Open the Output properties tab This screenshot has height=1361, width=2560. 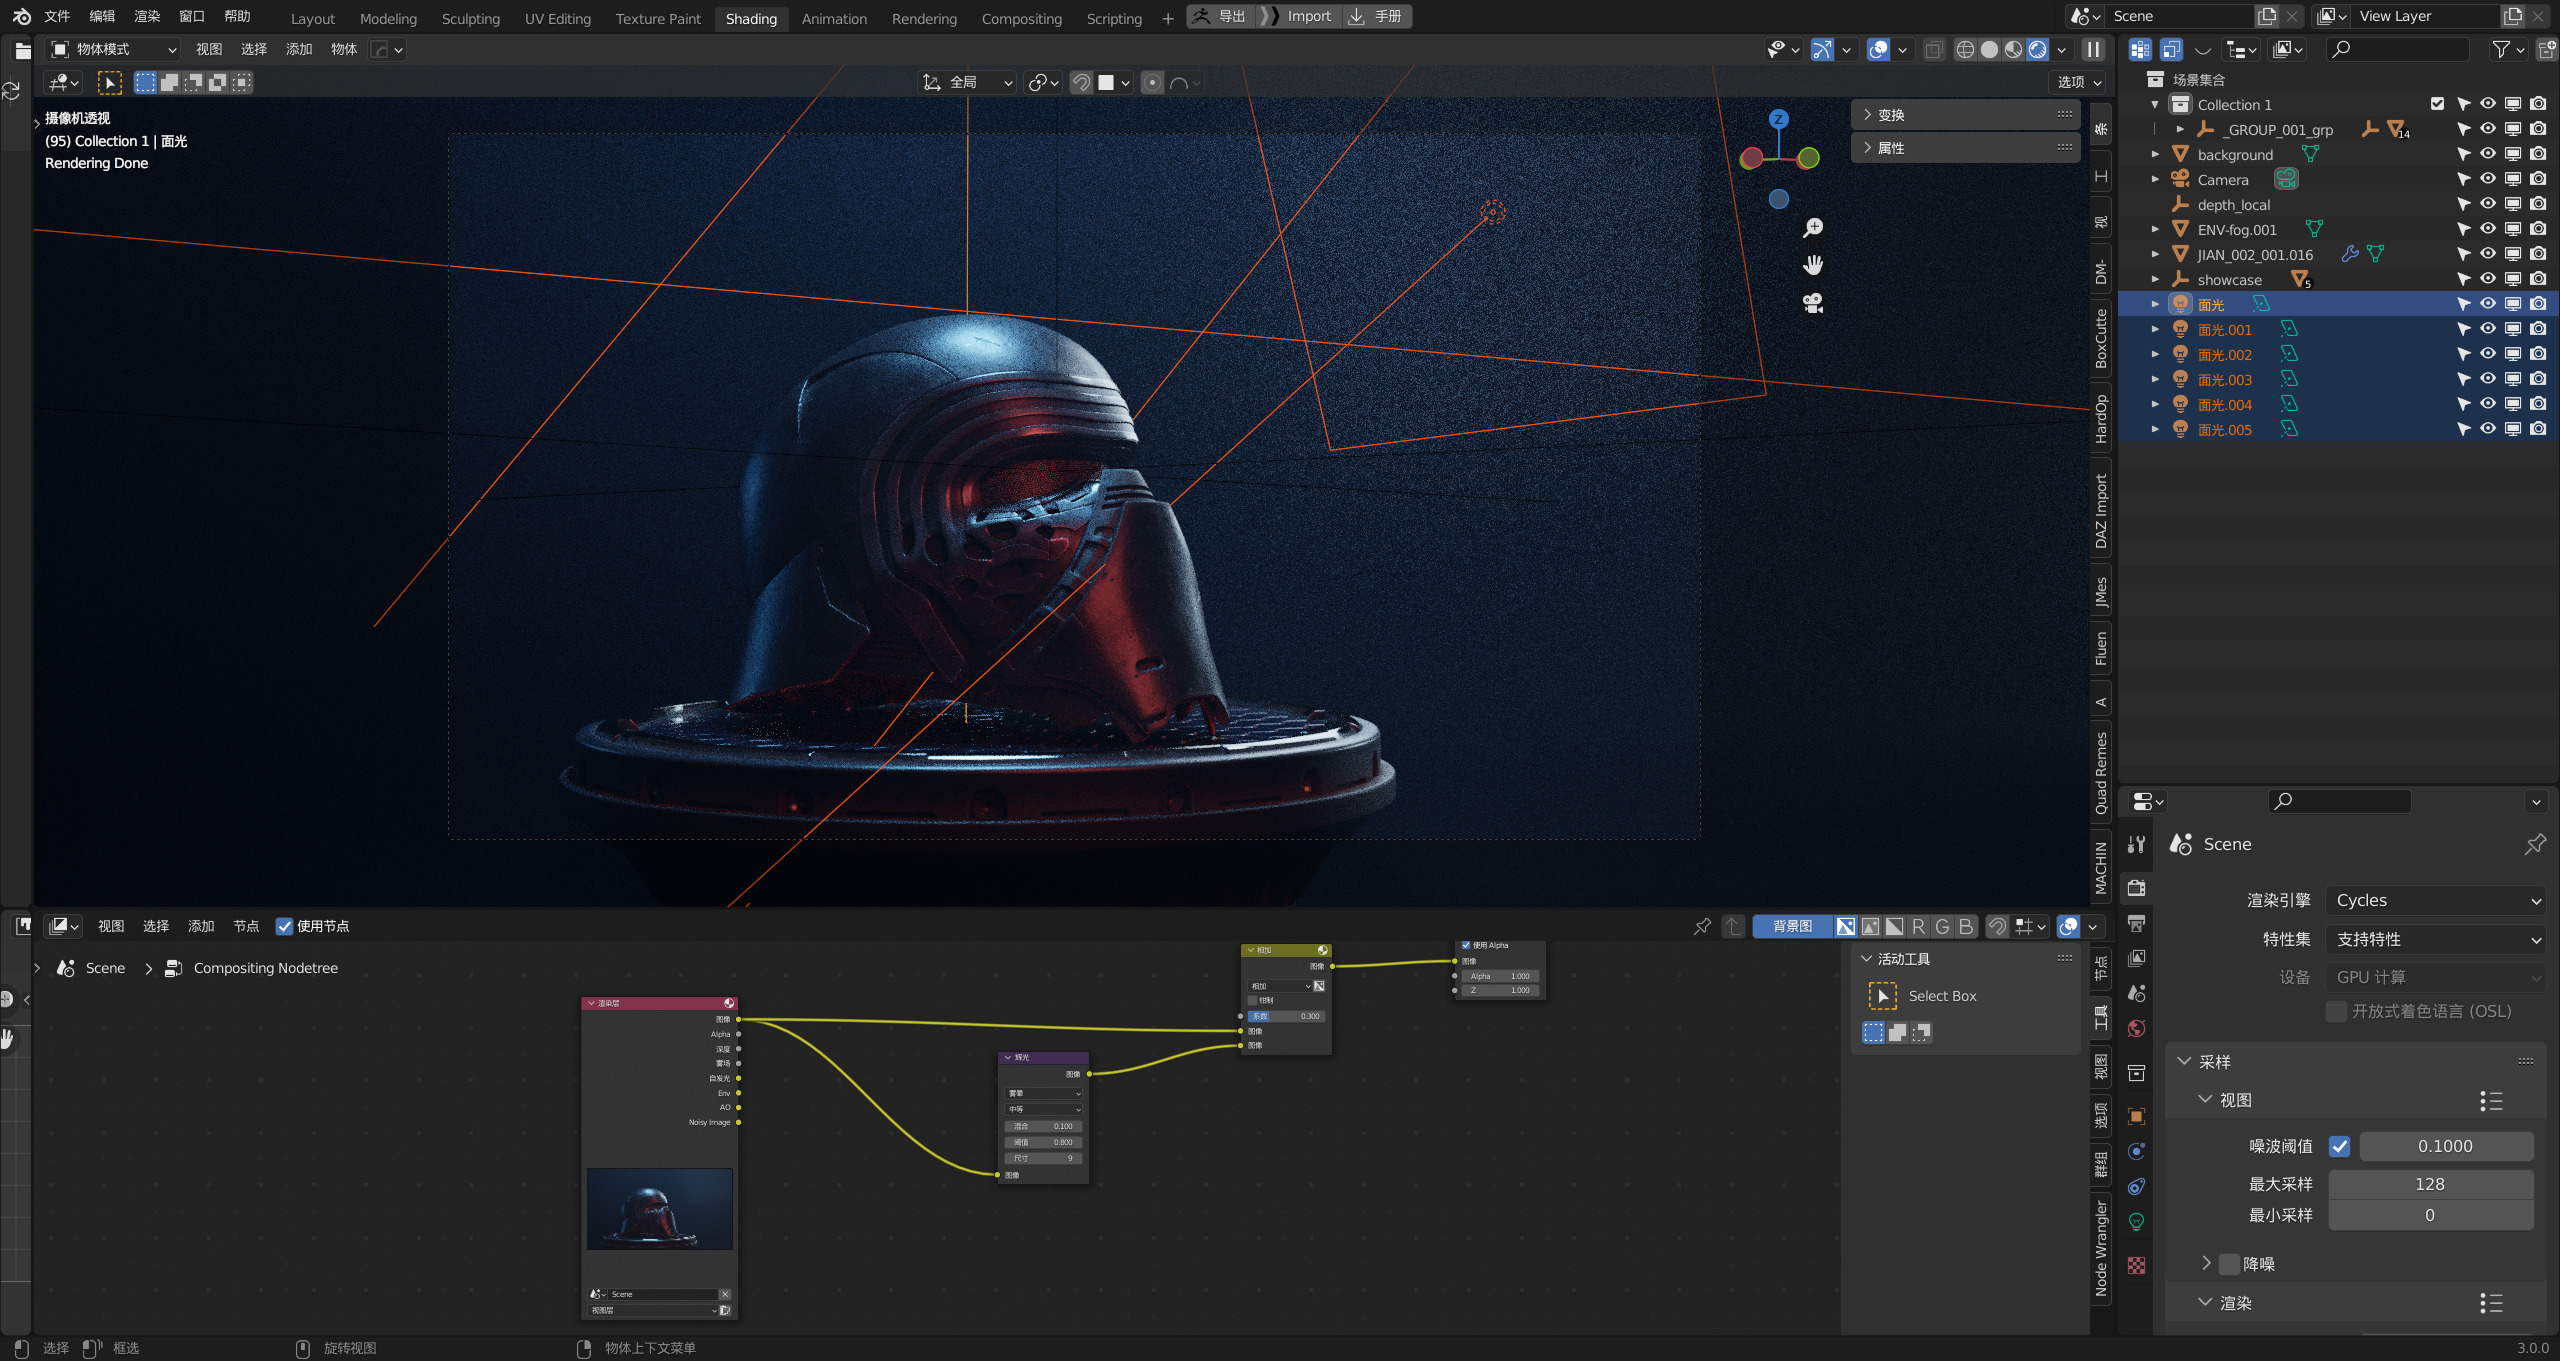pyautogui.click(x=2137, y=923)
